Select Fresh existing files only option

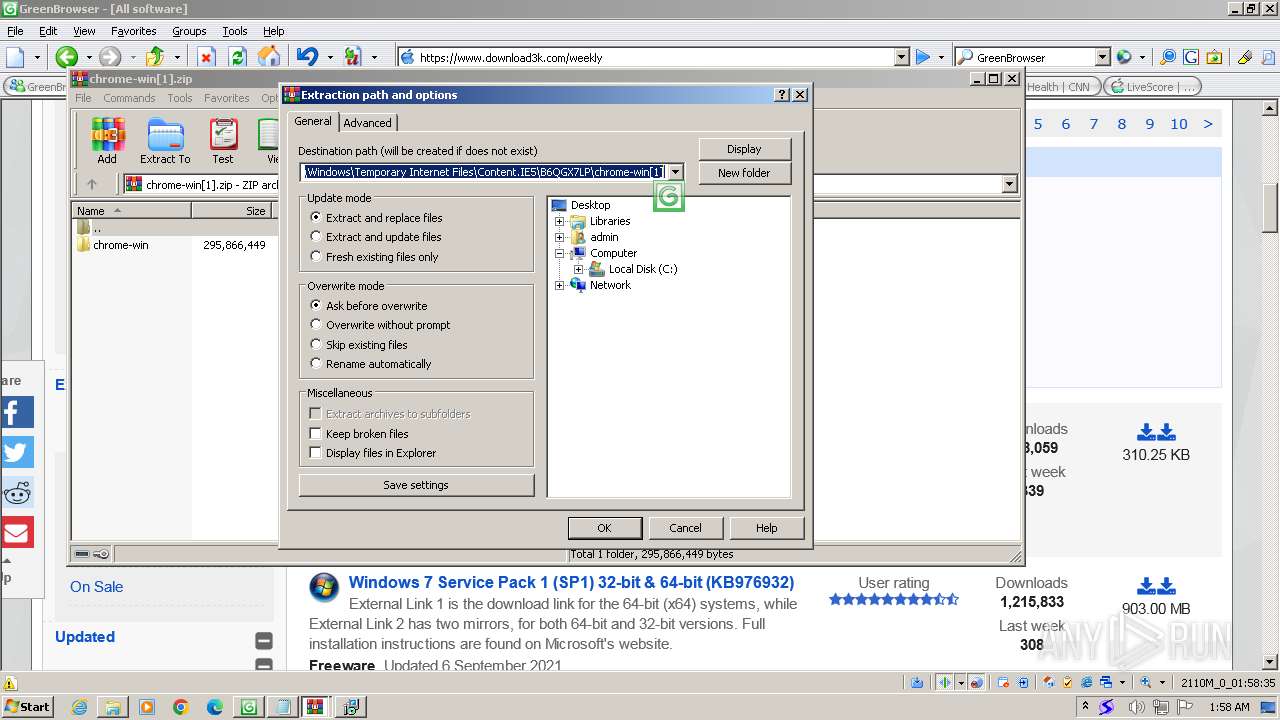(x=375, y=257)
